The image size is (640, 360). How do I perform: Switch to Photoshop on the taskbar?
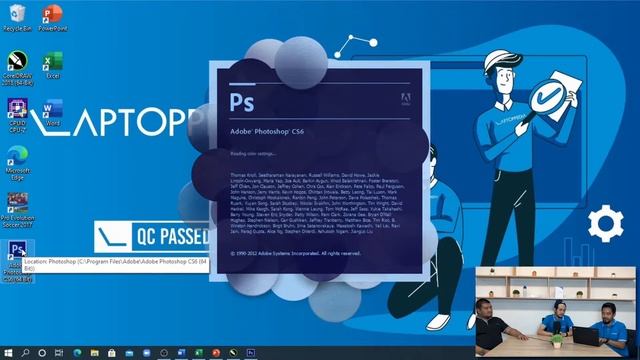(251, 353)
